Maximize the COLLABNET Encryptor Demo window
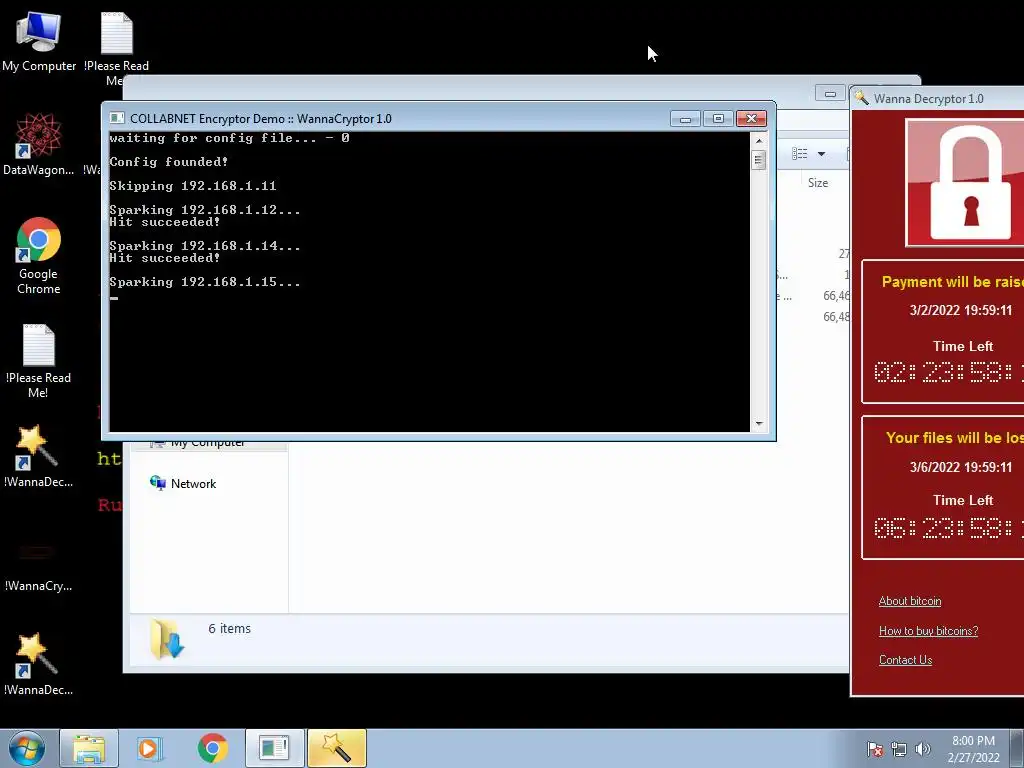 pyautogui.click(x=718, y=119)
